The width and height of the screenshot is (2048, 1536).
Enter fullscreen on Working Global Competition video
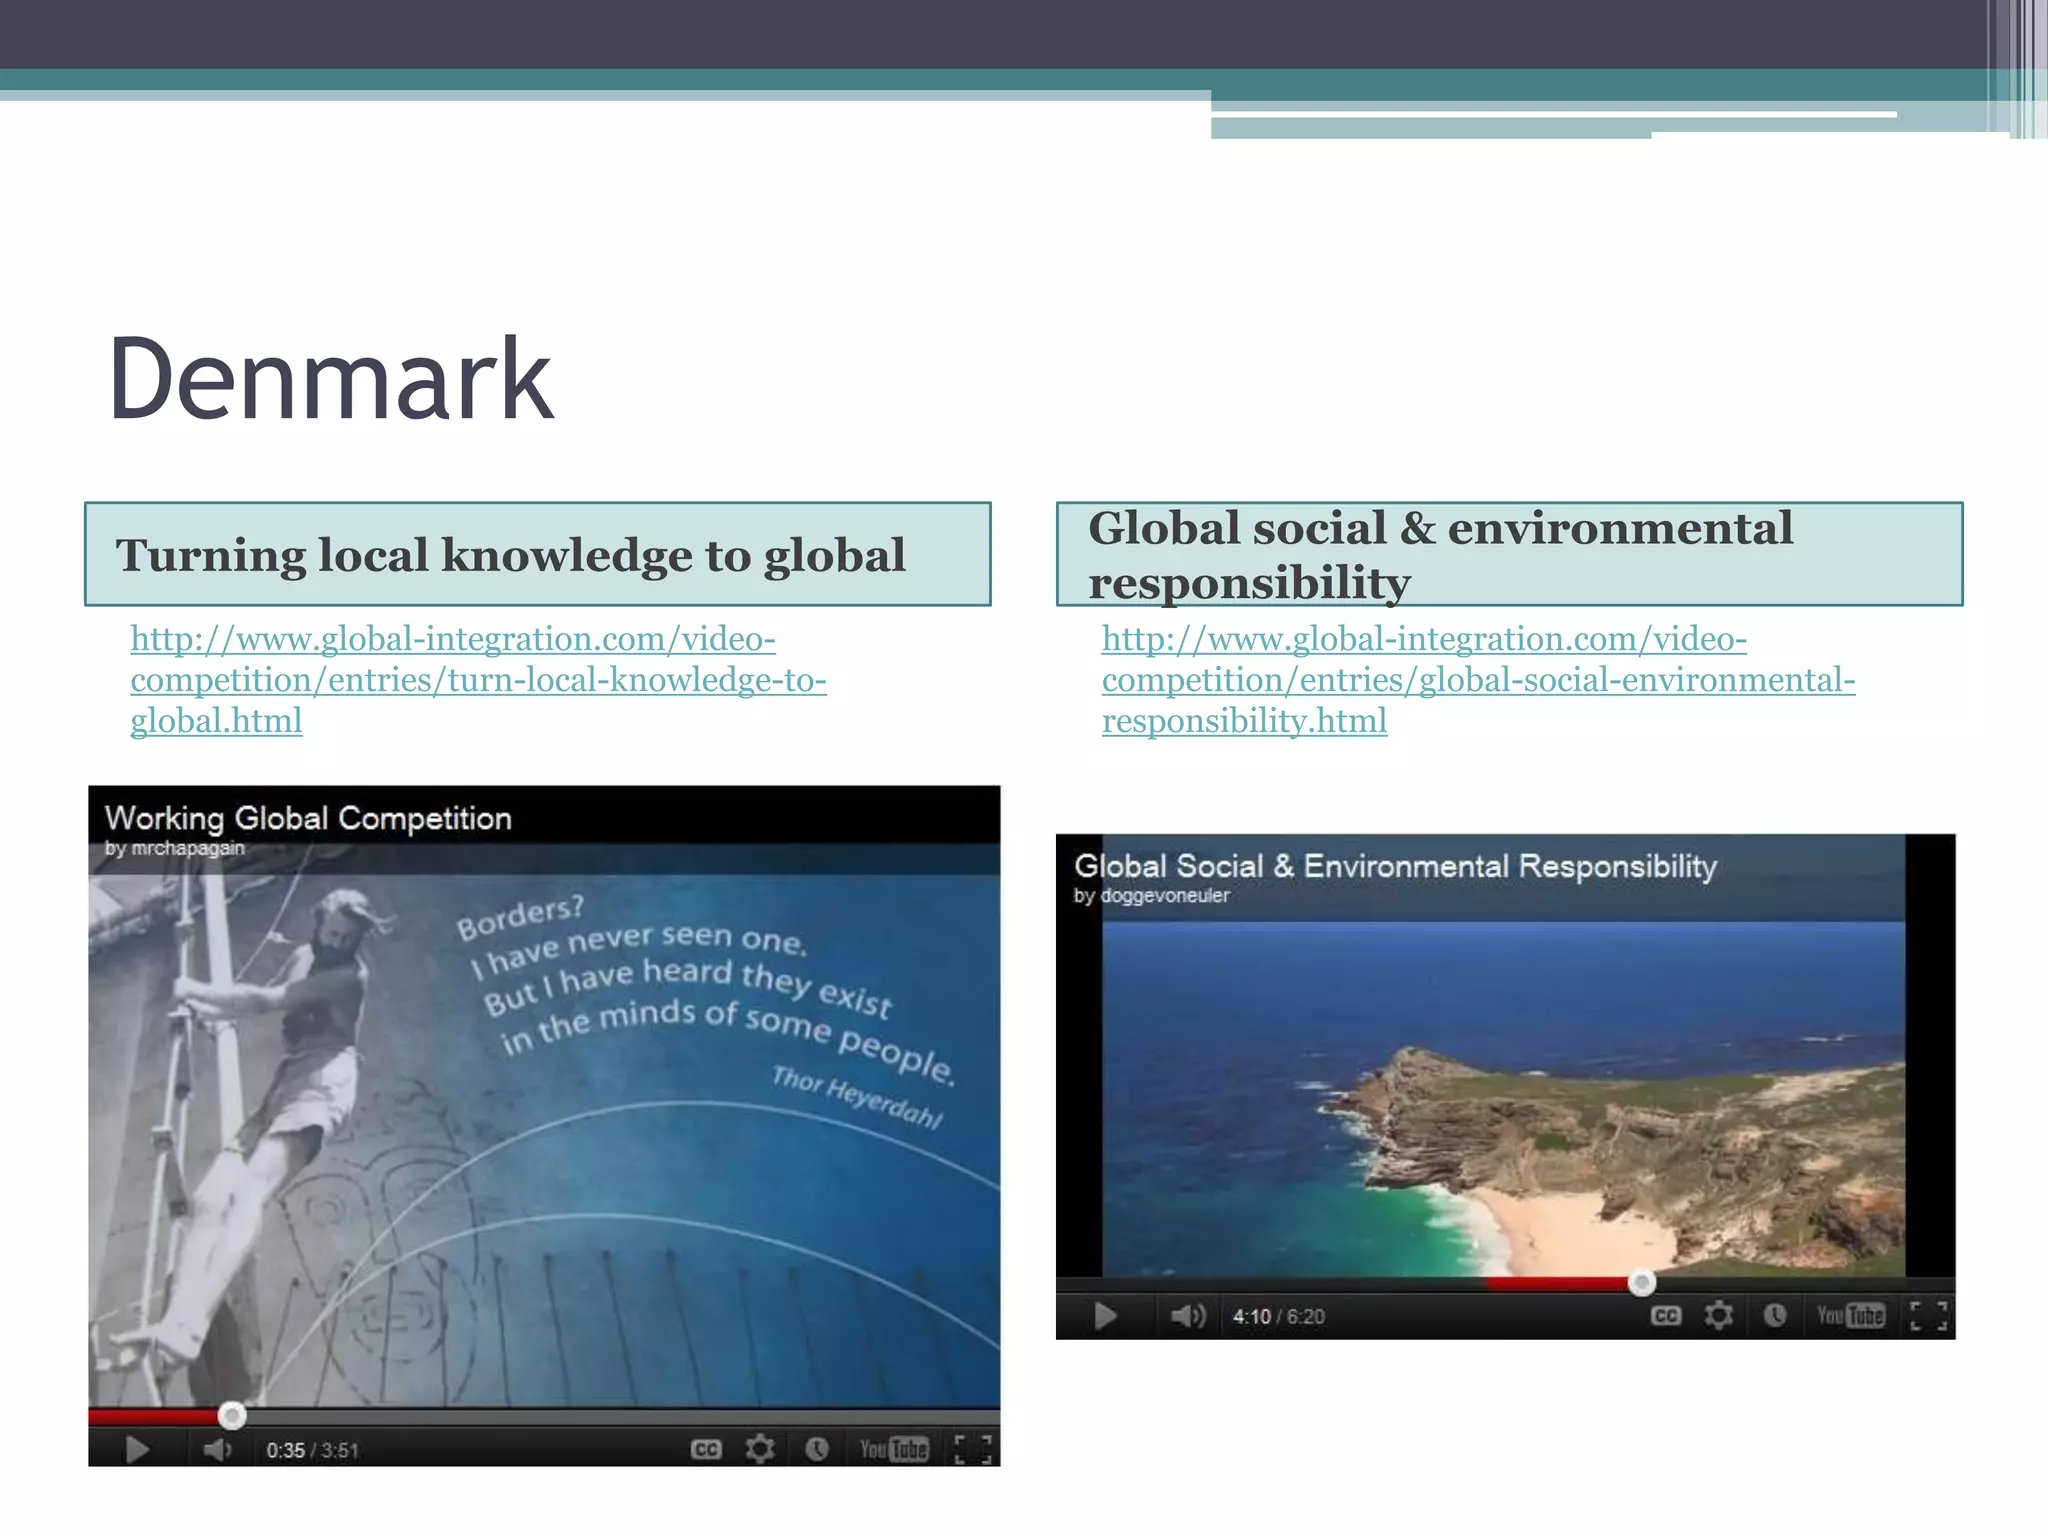pyautogui.click(x=972, y=1449)
